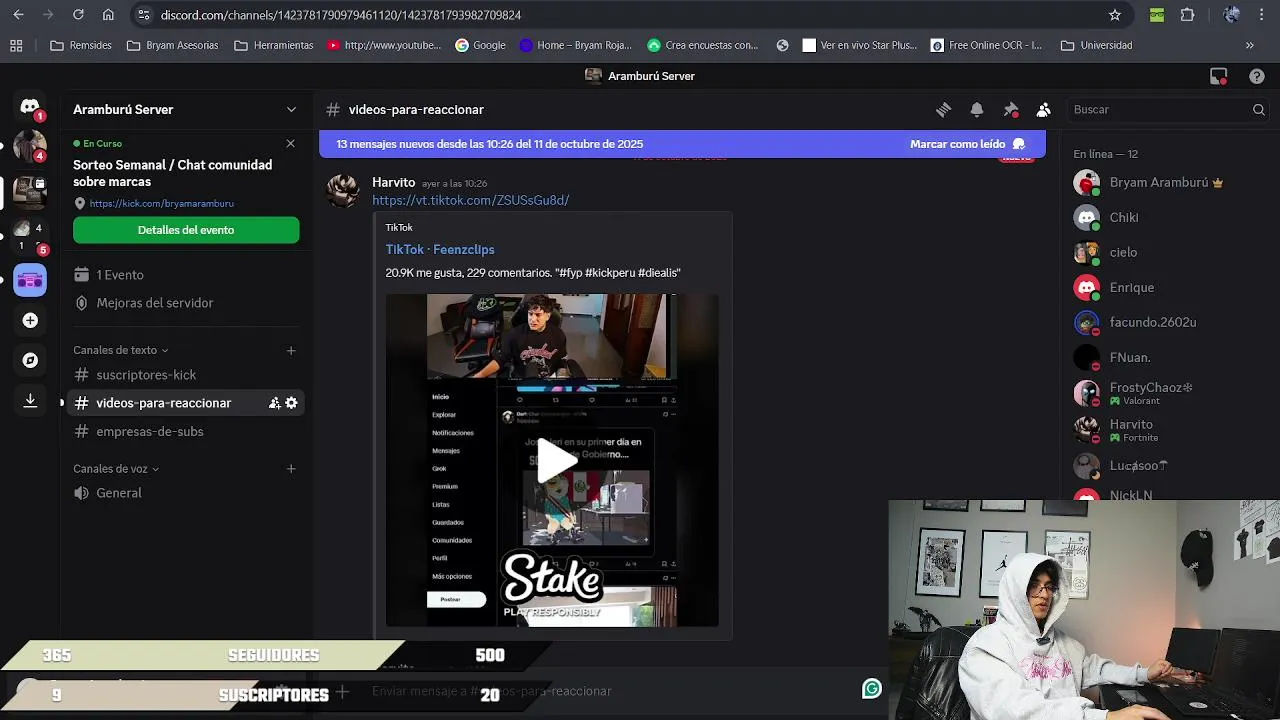Click invite people icon on videos-para-reaccionar
Screen dimensions: 1280x720
pyautogui.click(x=274, y=403)
